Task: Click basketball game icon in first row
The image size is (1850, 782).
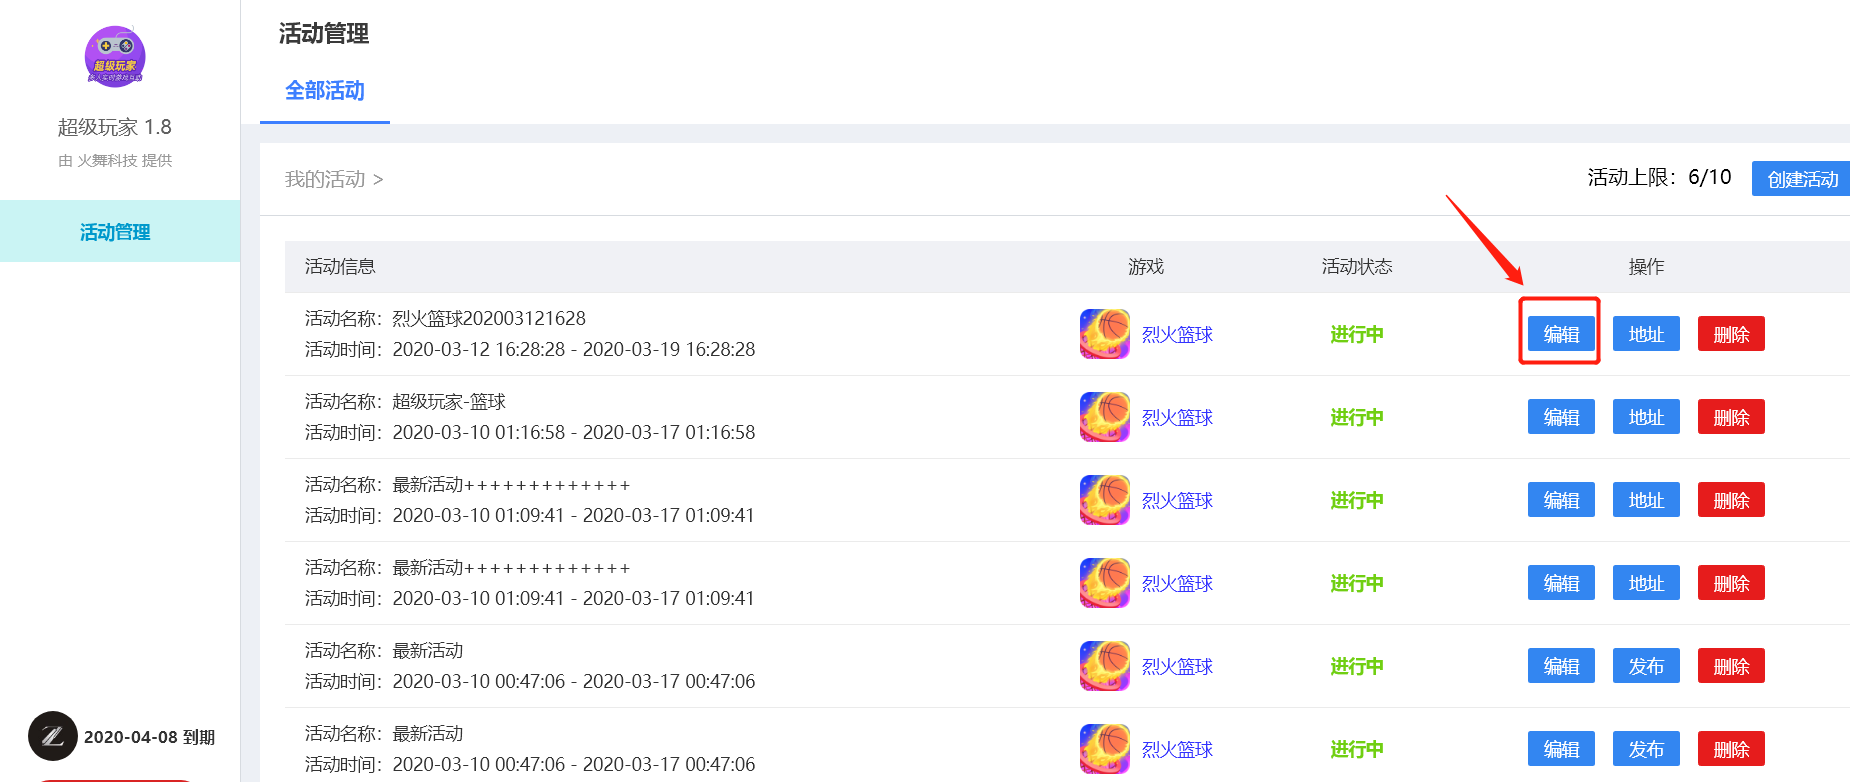Action: [x=1104, y=334]
